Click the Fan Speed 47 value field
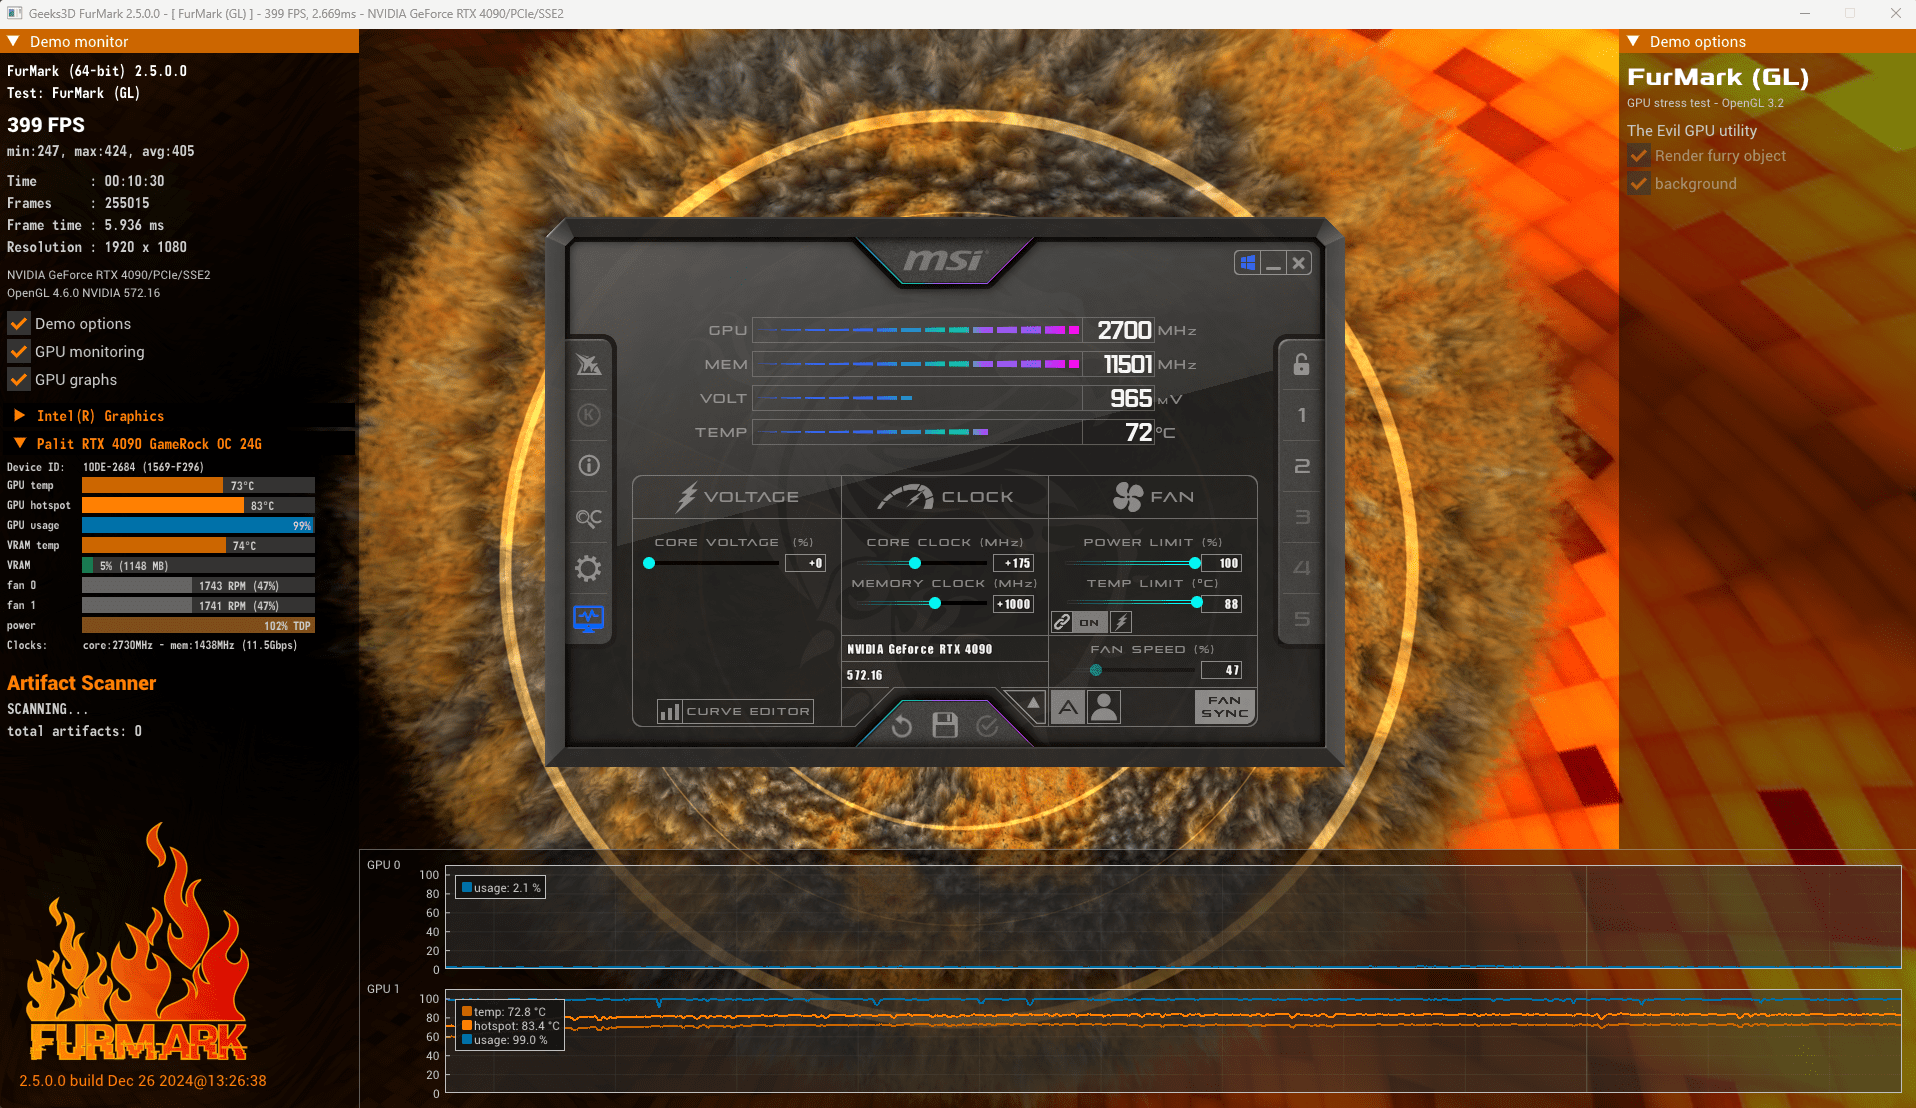Viewport: 1916px width, 1108px height. [1221, 670]
